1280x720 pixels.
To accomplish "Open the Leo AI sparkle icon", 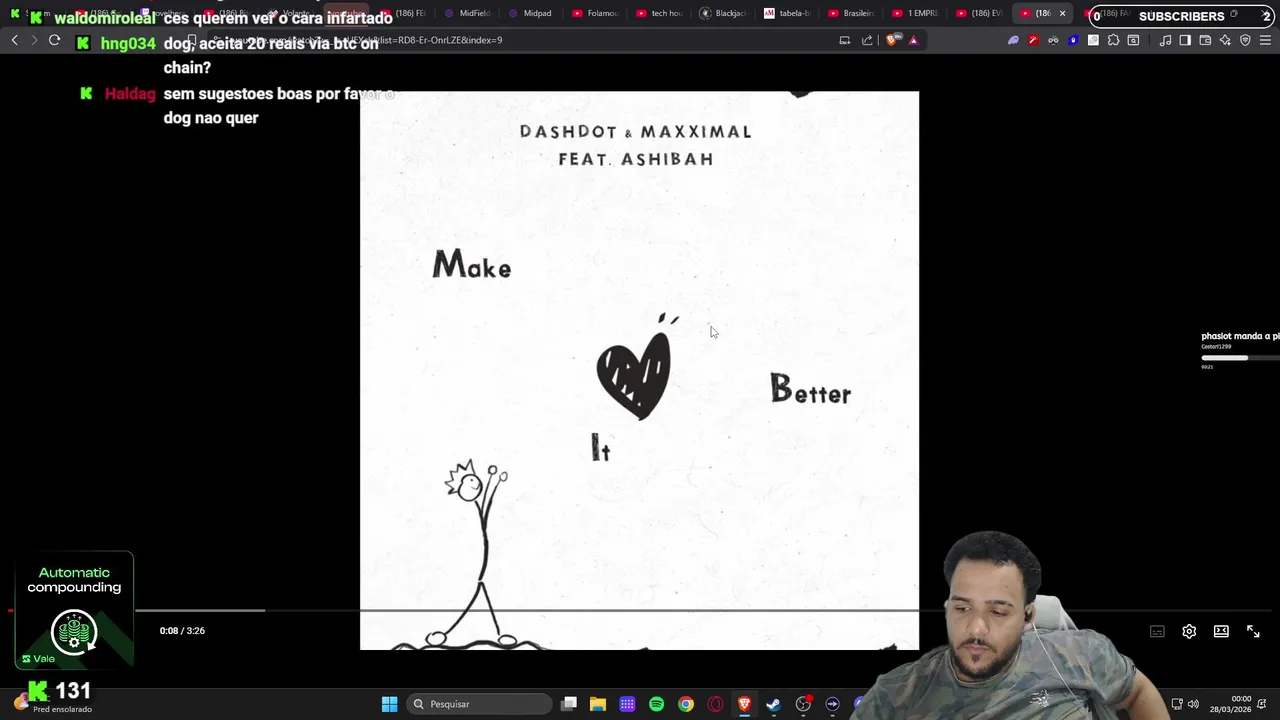I will [x=1225, y=40].
